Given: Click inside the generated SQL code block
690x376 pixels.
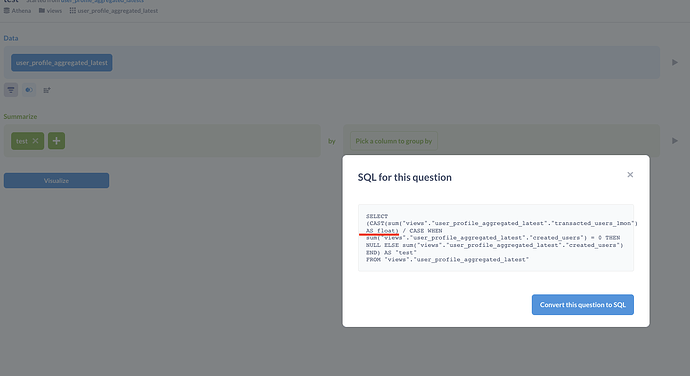Looking at the screenshot, I should coord(496,238).
